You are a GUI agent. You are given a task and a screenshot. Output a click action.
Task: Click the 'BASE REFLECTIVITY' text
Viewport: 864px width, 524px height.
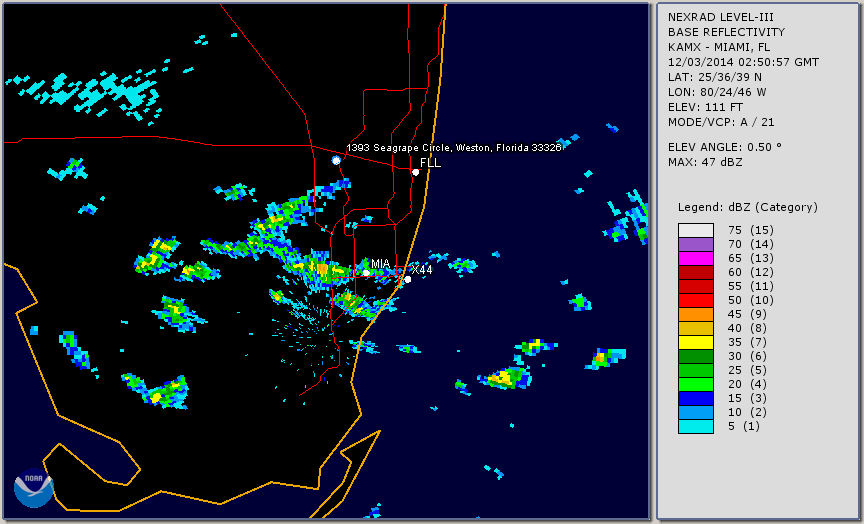[x=726, y=33]
